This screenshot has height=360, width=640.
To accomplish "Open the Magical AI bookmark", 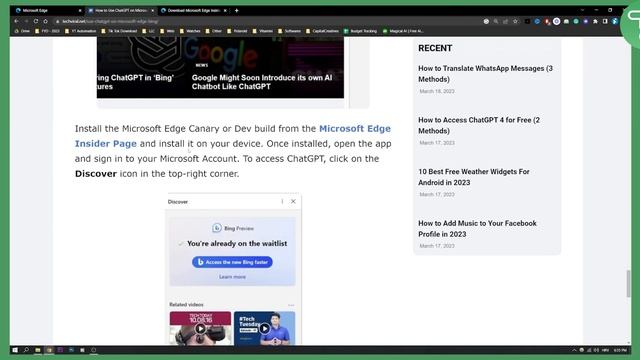I will [x=403, y=31].
